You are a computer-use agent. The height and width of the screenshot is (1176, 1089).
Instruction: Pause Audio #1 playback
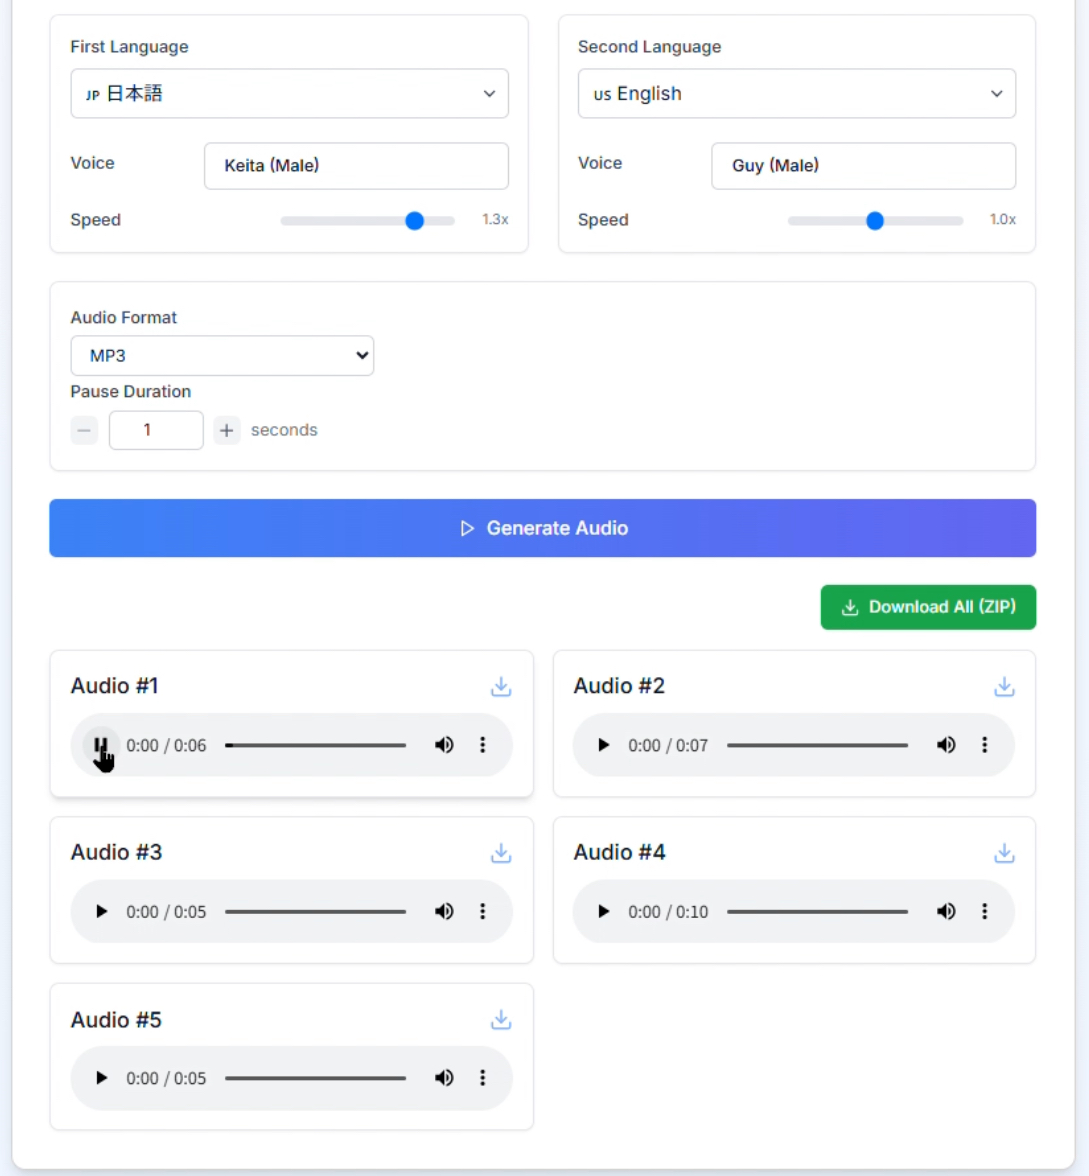(x=100, y=745)
